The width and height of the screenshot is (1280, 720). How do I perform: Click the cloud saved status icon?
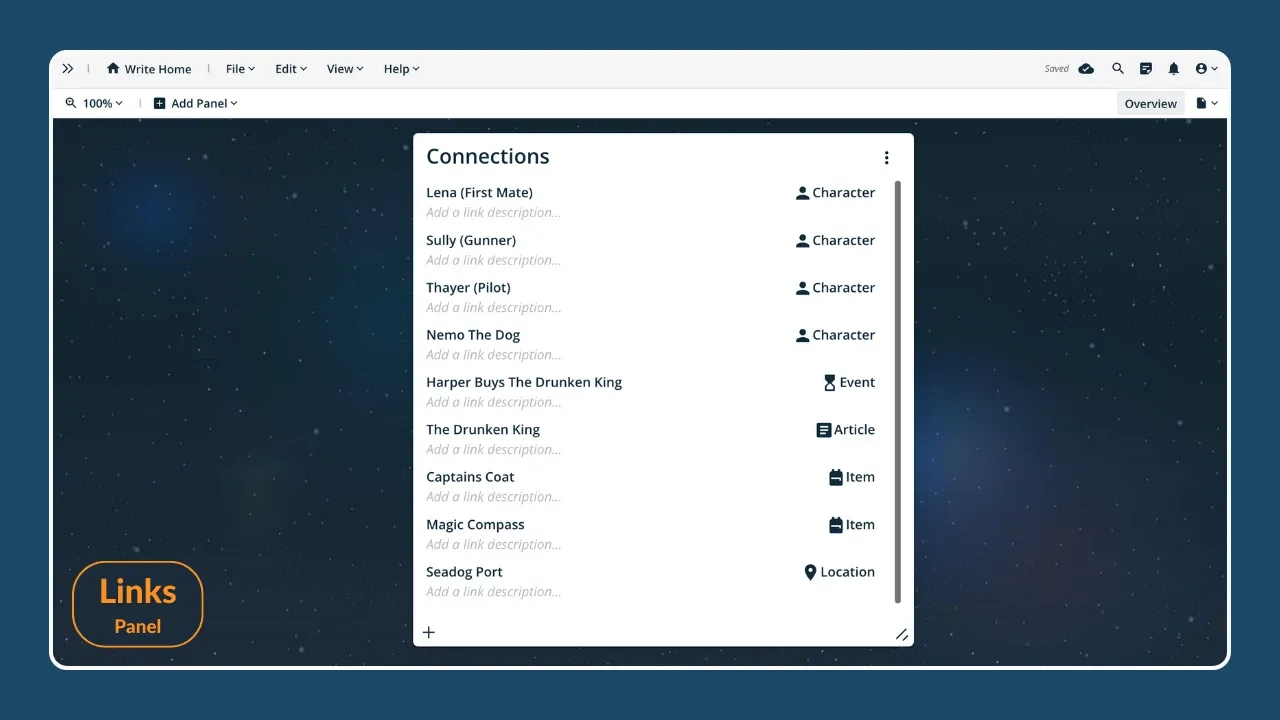point(1086,69)
